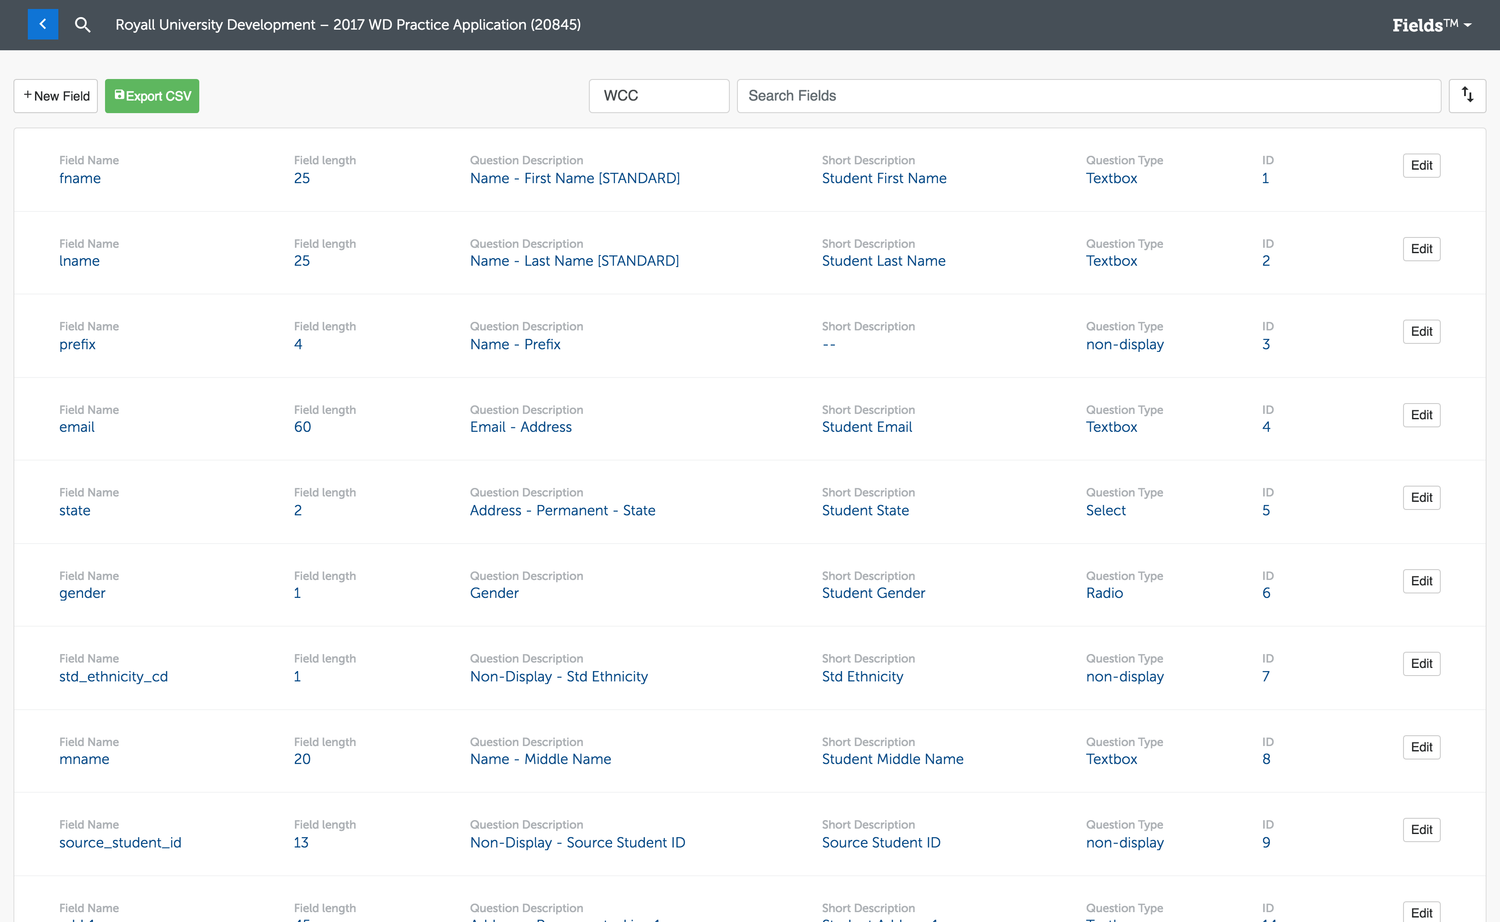The width and height of the screenshot is (1500, 922).
Task: Open the WCC filter dropdown
Action: (658, 95)
